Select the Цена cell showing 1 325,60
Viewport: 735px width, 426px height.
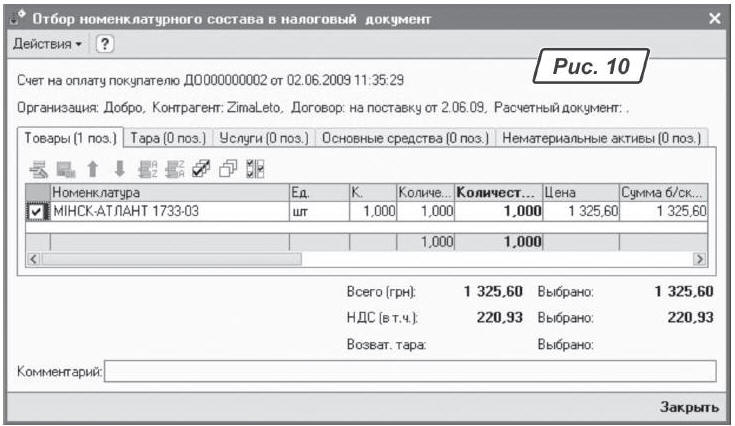pyautogui.click(x=579, y=211)
